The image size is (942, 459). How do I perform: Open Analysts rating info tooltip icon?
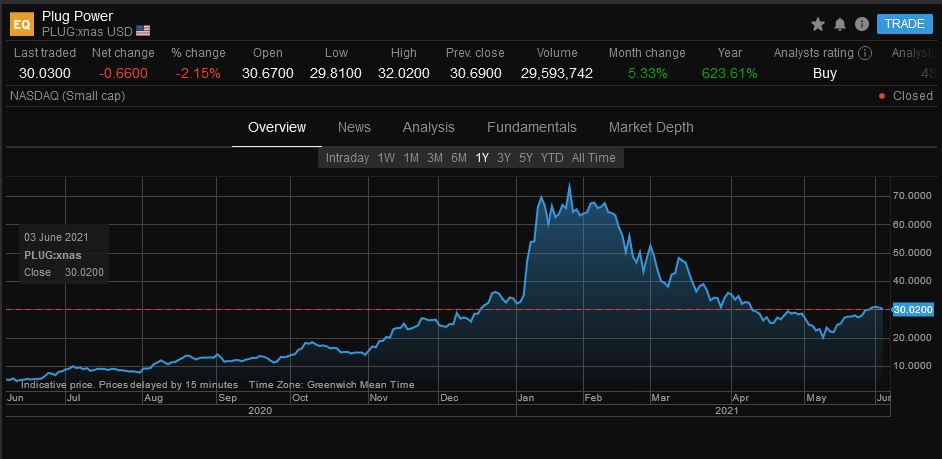(865, 53)
